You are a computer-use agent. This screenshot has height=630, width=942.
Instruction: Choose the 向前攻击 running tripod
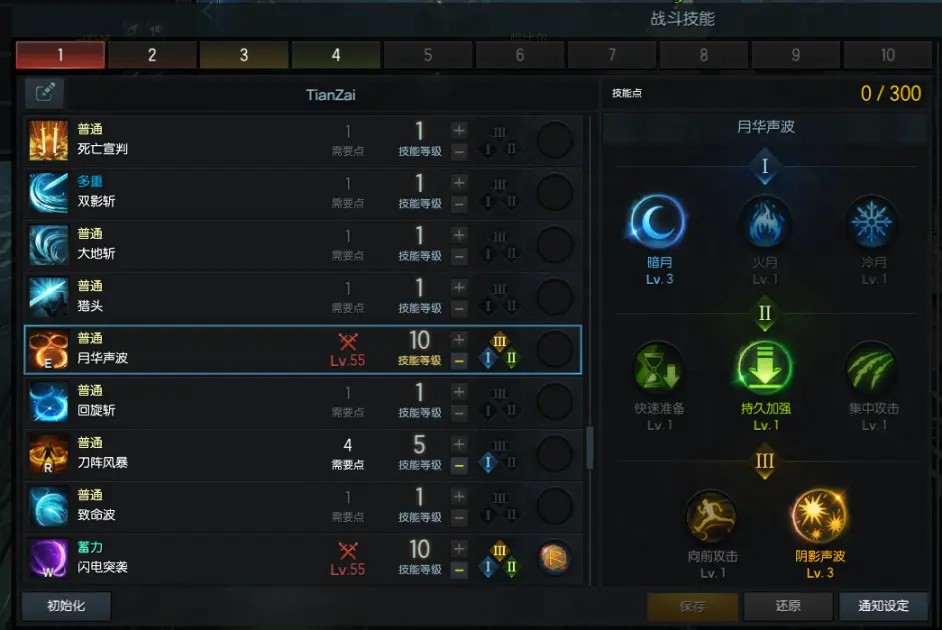(x=712, y=515)
